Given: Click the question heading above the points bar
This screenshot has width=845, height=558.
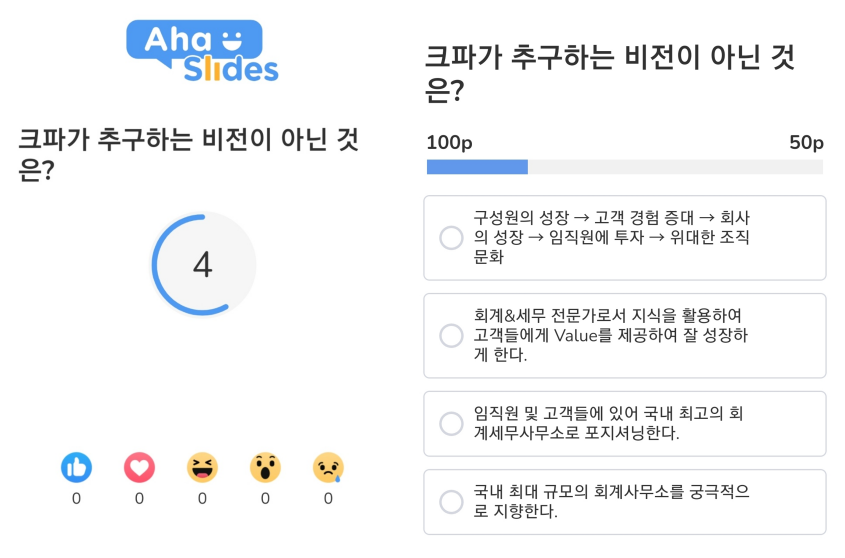Looking at the screenshot, I should 609,74.
